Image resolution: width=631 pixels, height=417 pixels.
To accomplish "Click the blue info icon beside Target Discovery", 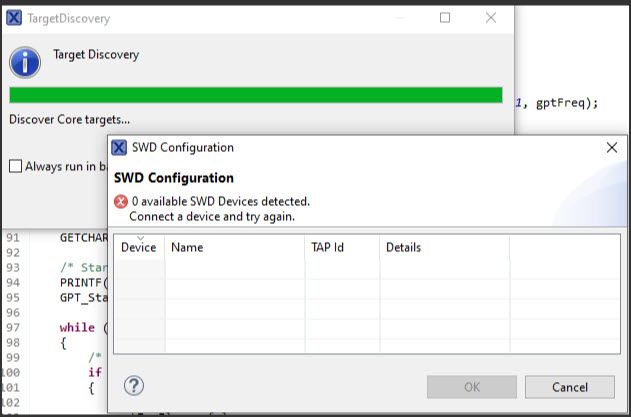I will pos(25,62).
